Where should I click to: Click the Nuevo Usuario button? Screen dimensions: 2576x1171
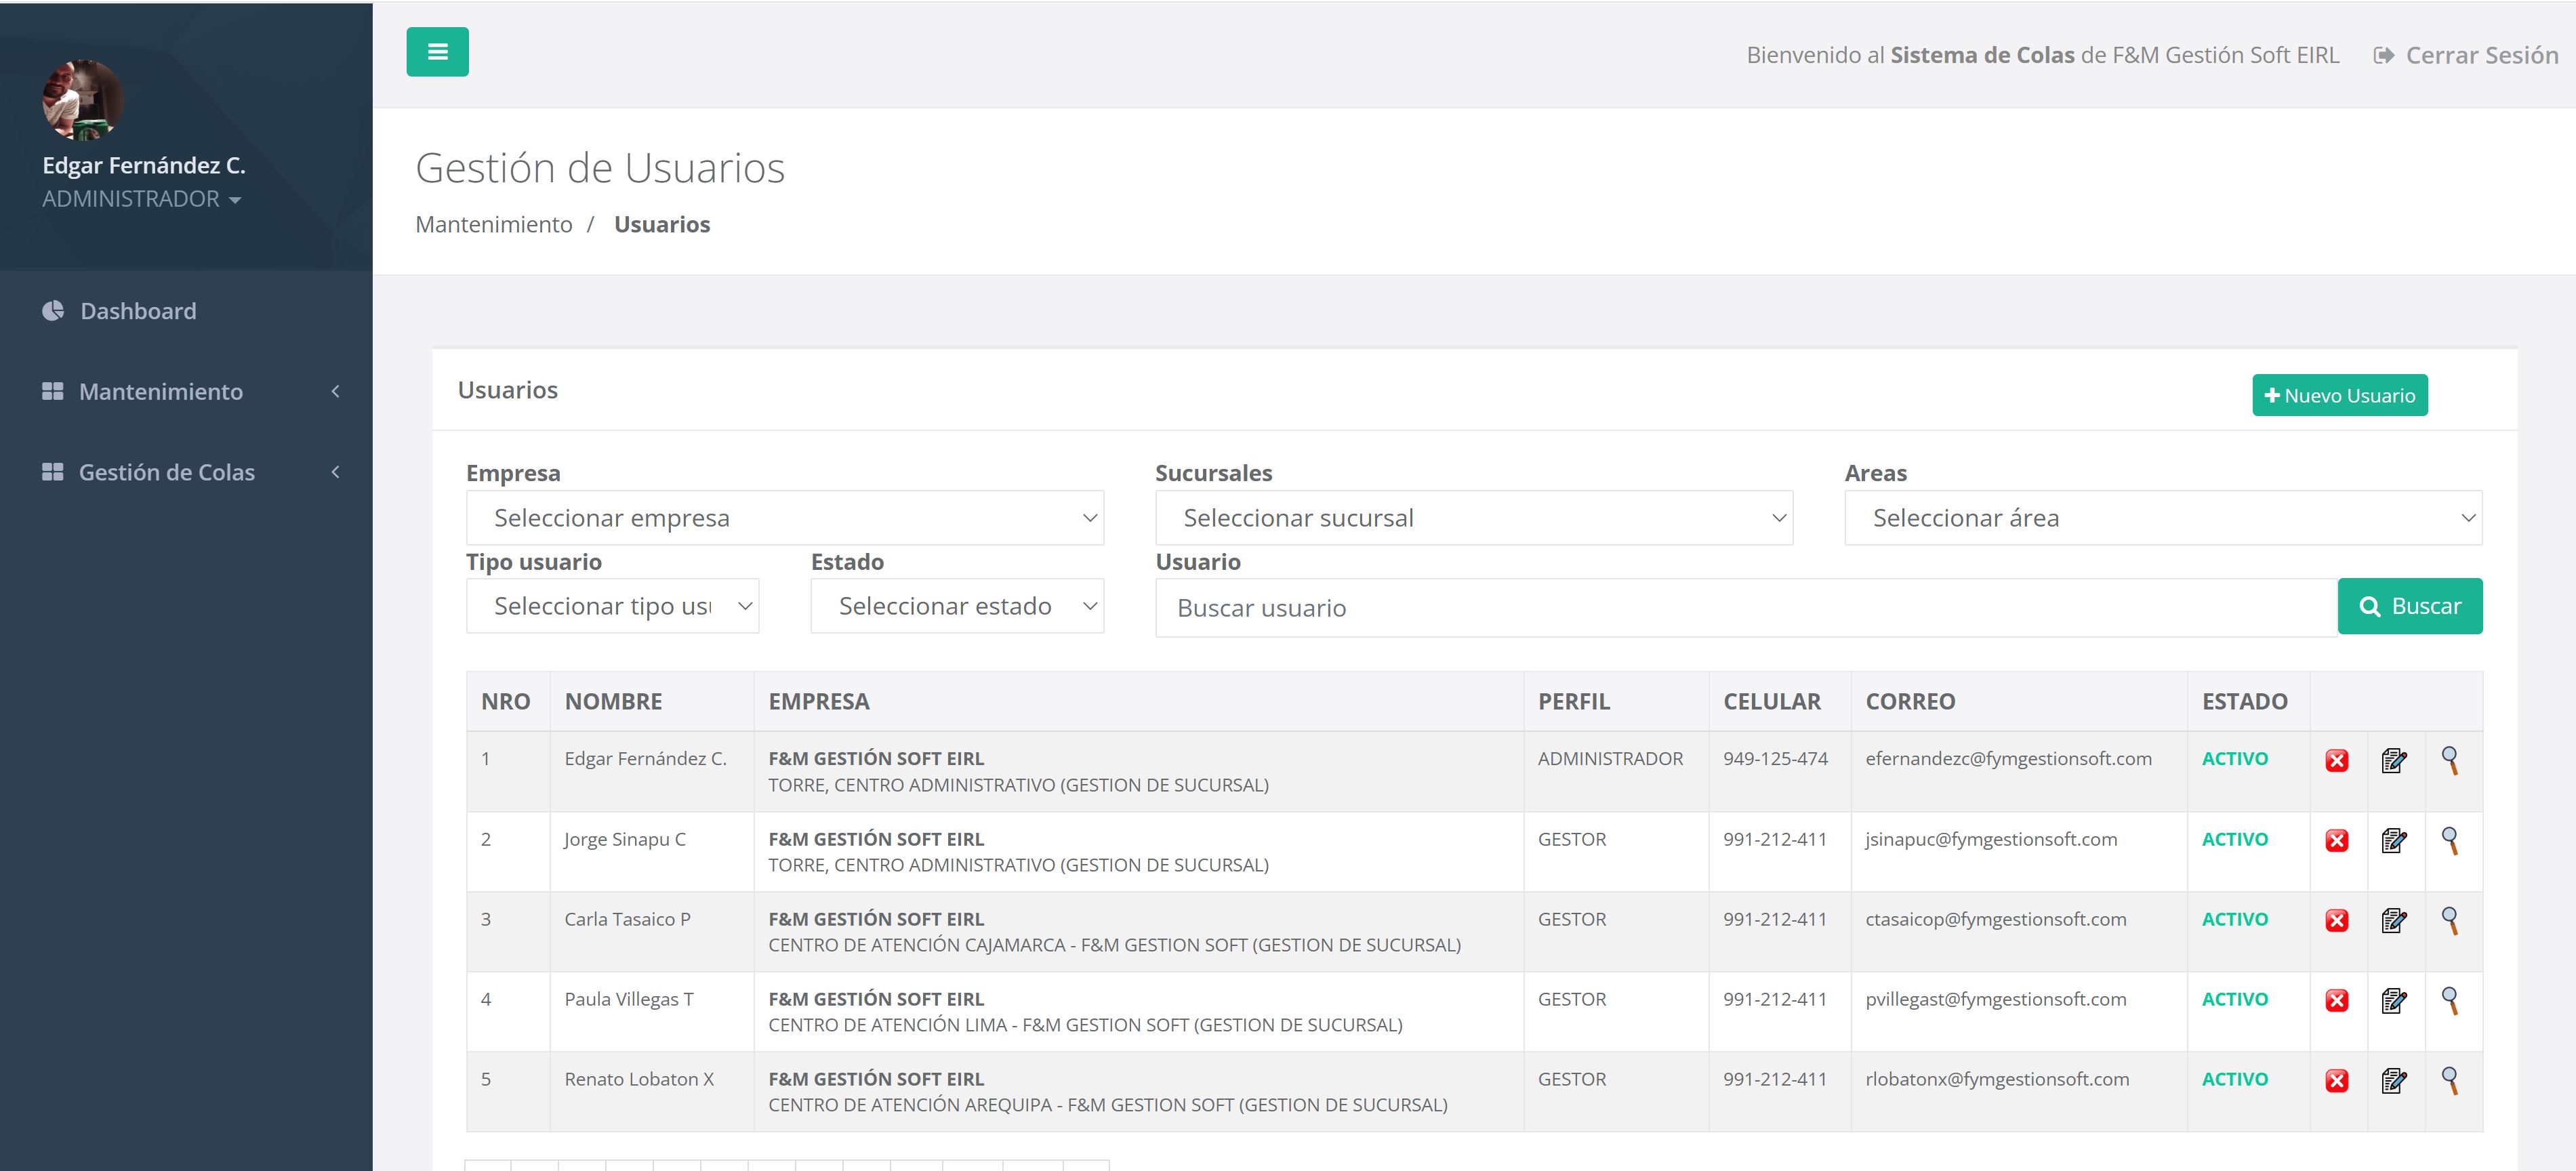pos(2338,396)
